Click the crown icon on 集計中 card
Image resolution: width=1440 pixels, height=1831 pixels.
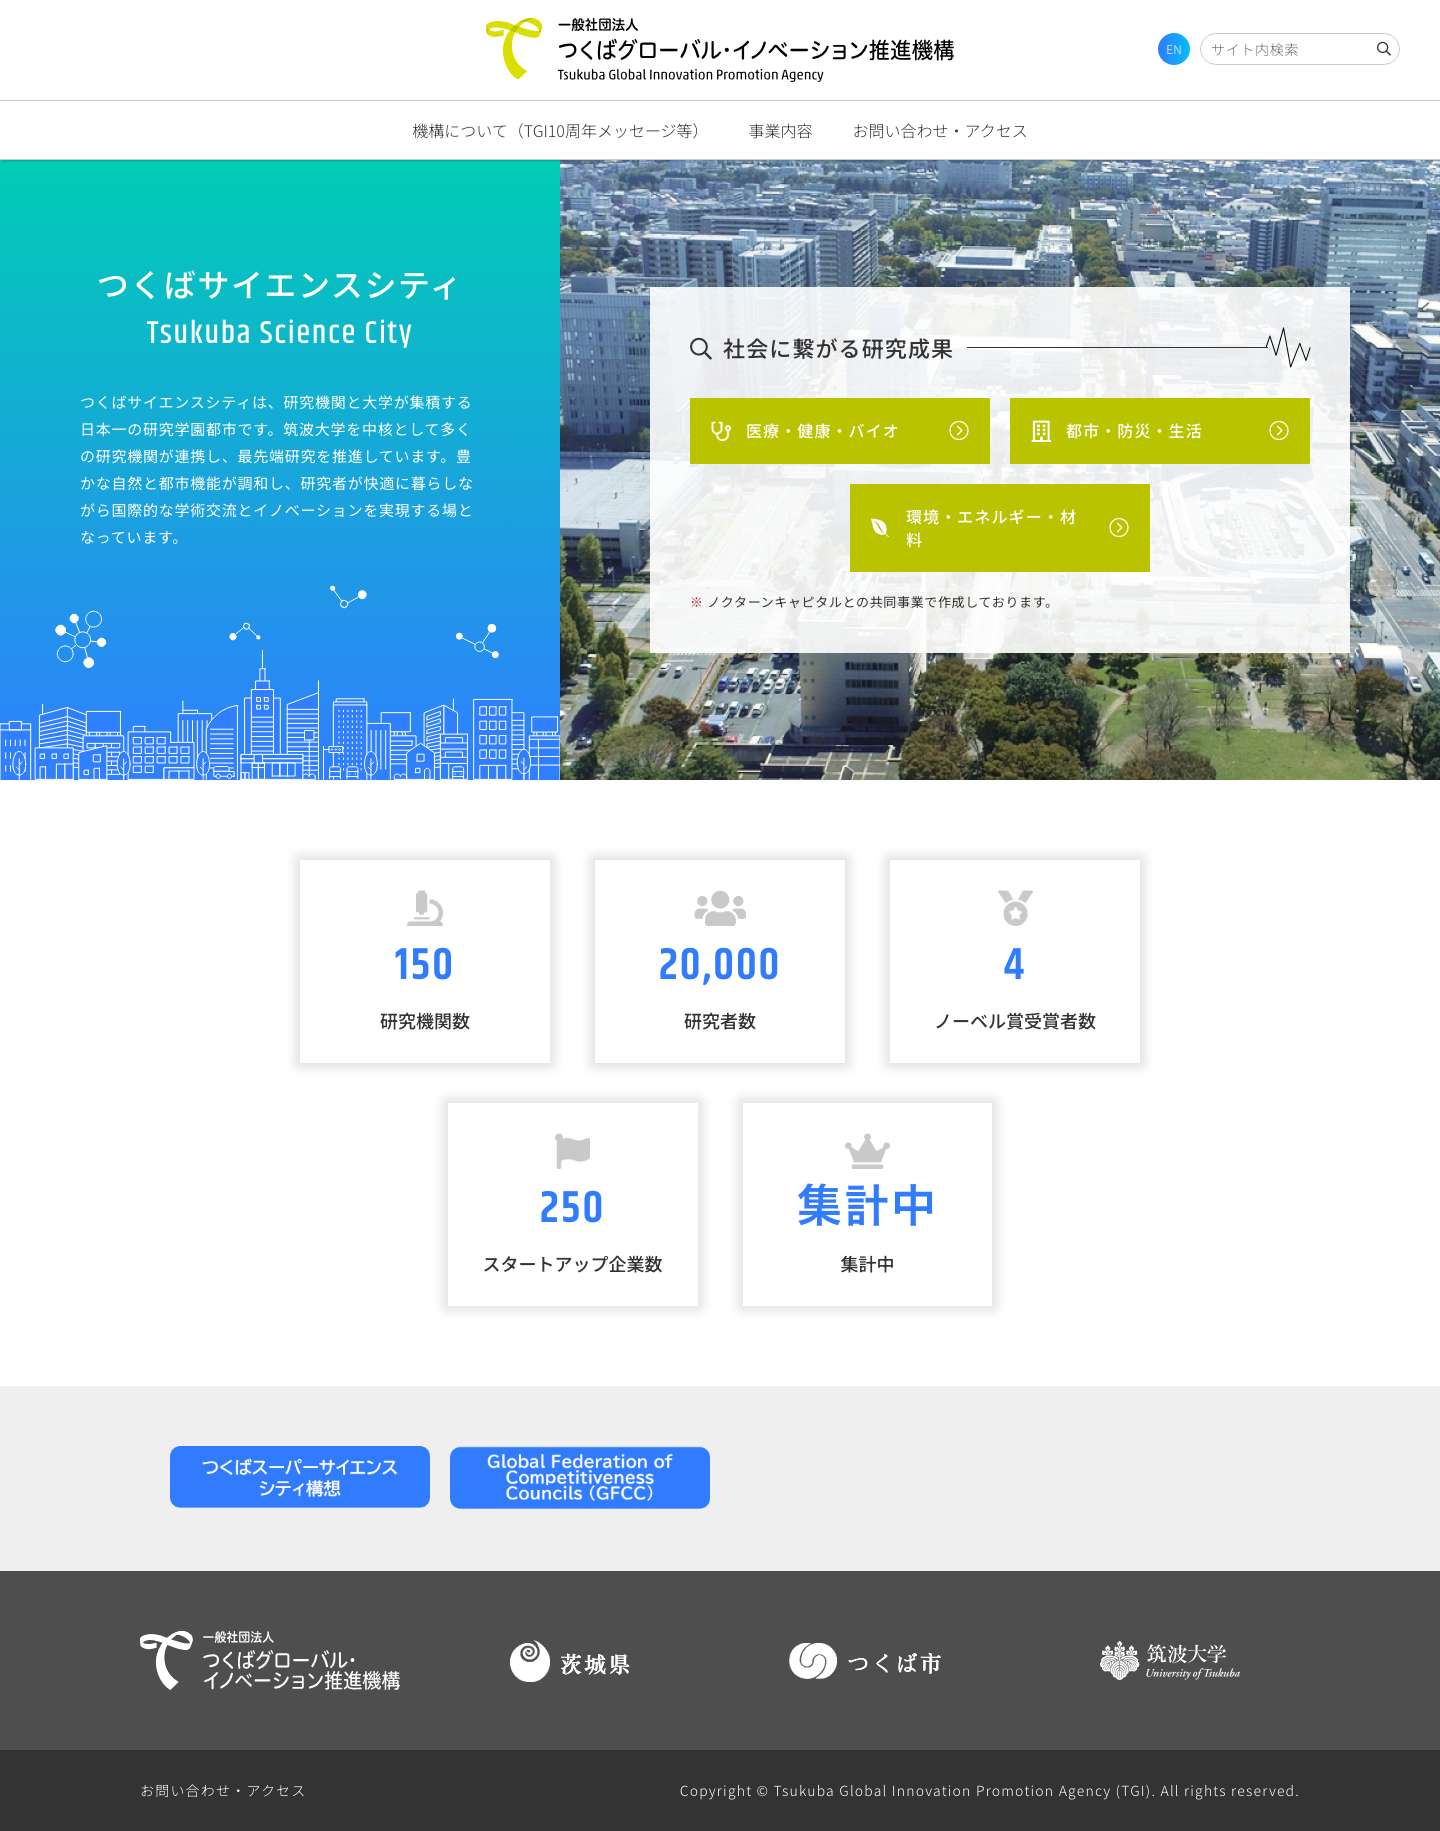(867, 1151)
